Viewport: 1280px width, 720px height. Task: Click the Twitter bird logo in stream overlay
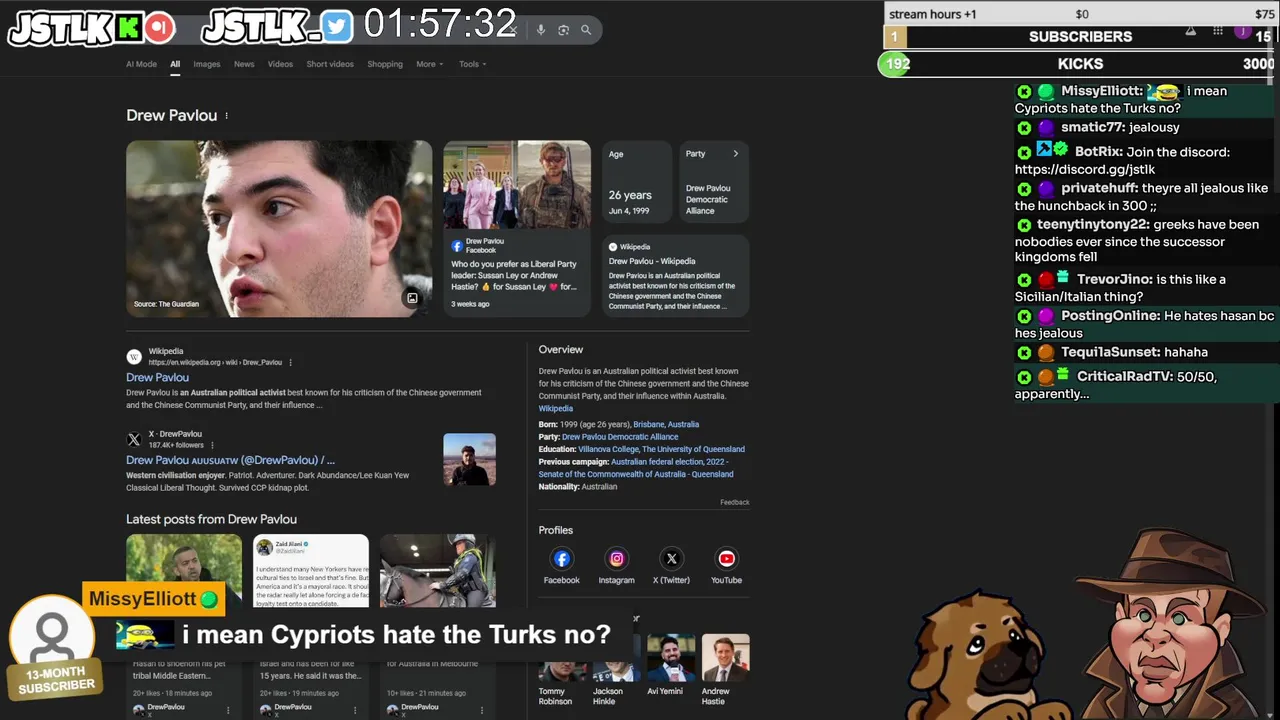[x=337, y=27]
